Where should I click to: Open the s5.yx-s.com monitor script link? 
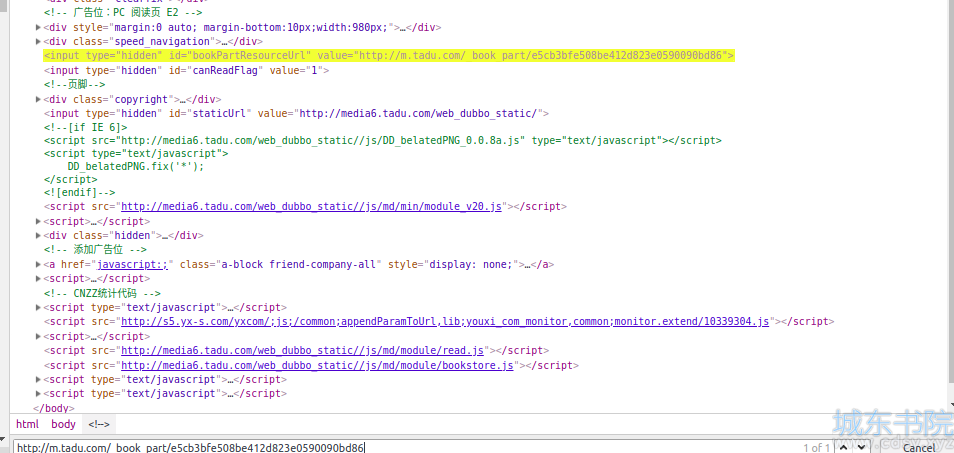[445, 322]
